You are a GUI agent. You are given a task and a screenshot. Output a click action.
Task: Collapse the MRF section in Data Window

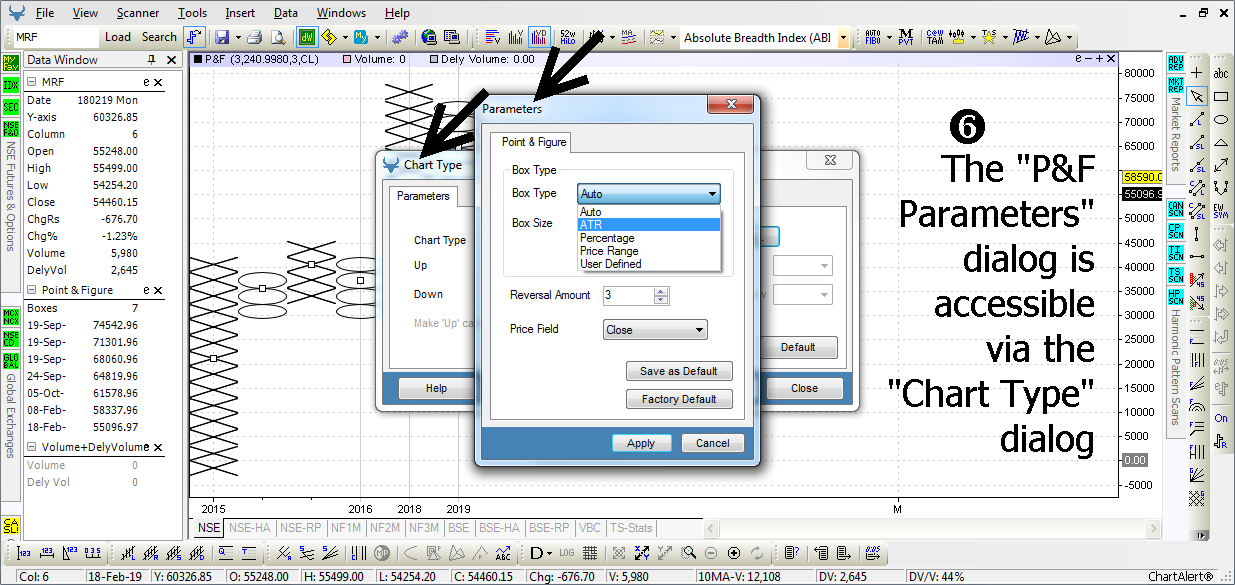(x=31, y=83)
